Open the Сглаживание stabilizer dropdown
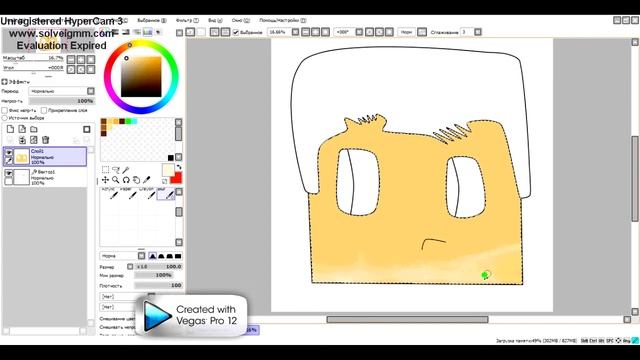This screenshot has height=360, width=640. [478, 32]
